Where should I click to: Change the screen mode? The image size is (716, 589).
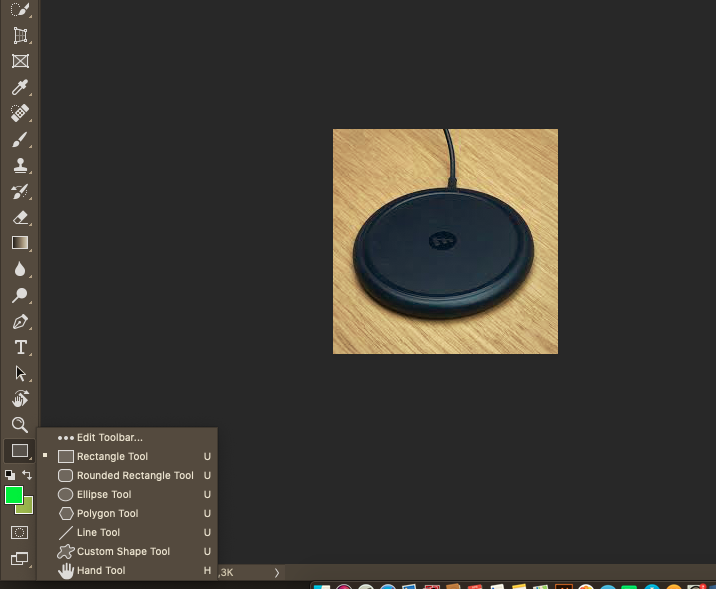pyautogui.click(x=19, y=558)
